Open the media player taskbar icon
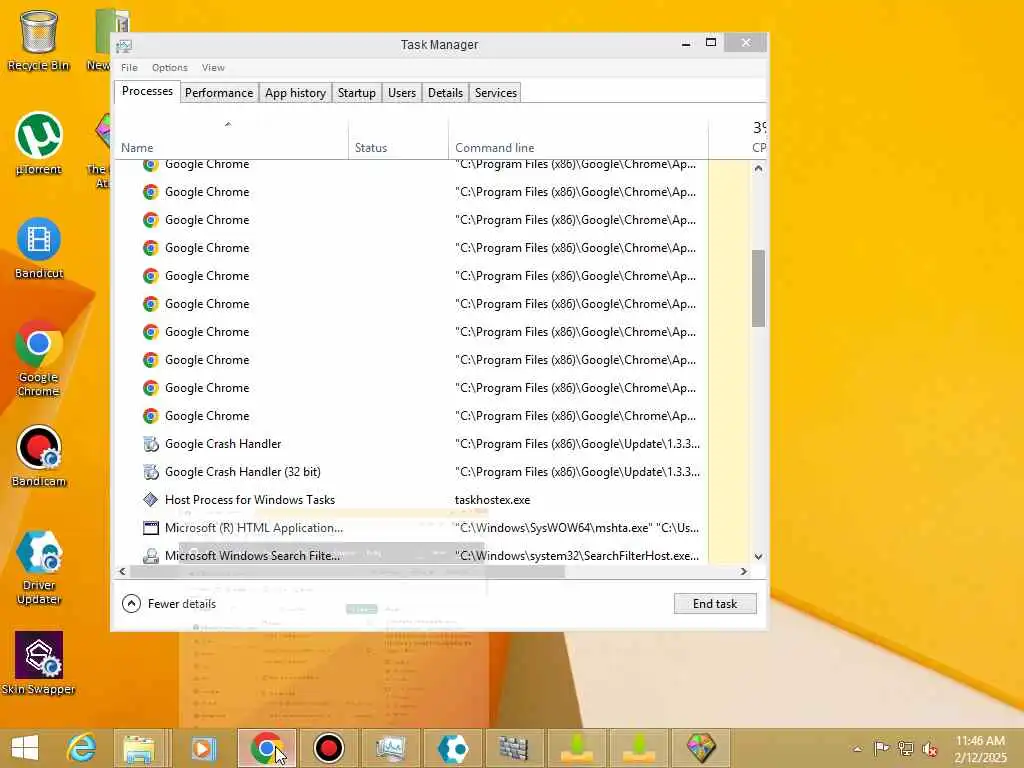The width and height of the screenshot is (1024, 768). coord(203,748)
